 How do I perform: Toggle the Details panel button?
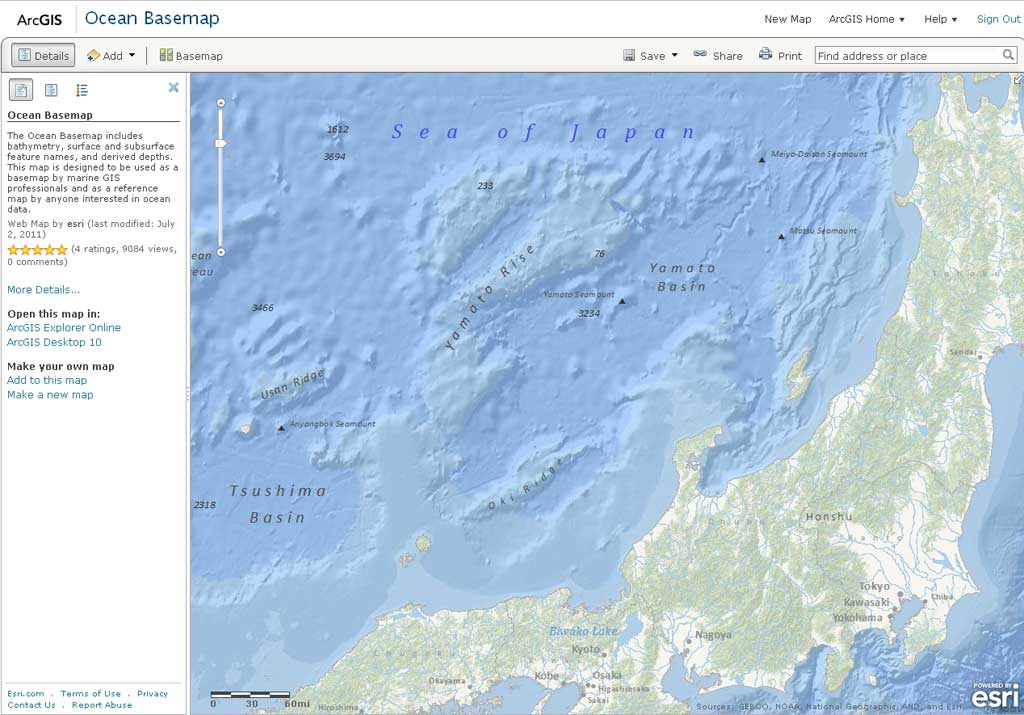(x=43, y=56)
